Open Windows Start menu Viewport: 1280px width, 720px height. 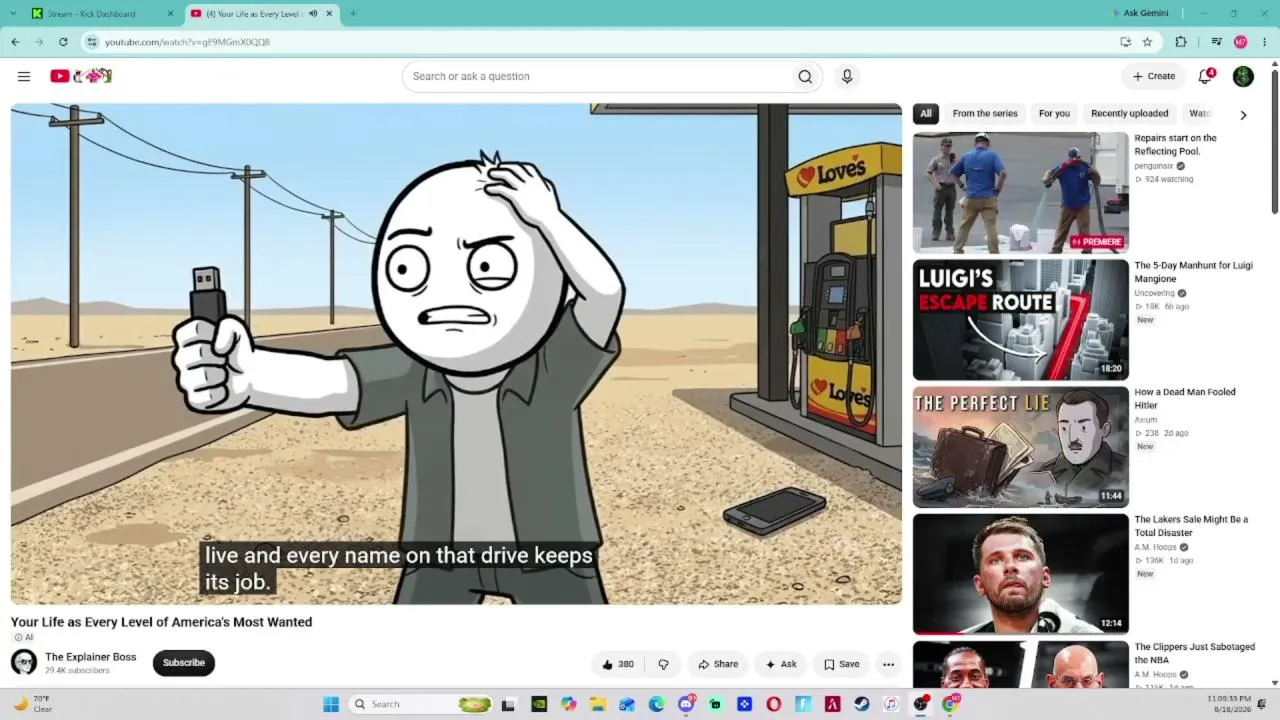(x=331, y=704)
